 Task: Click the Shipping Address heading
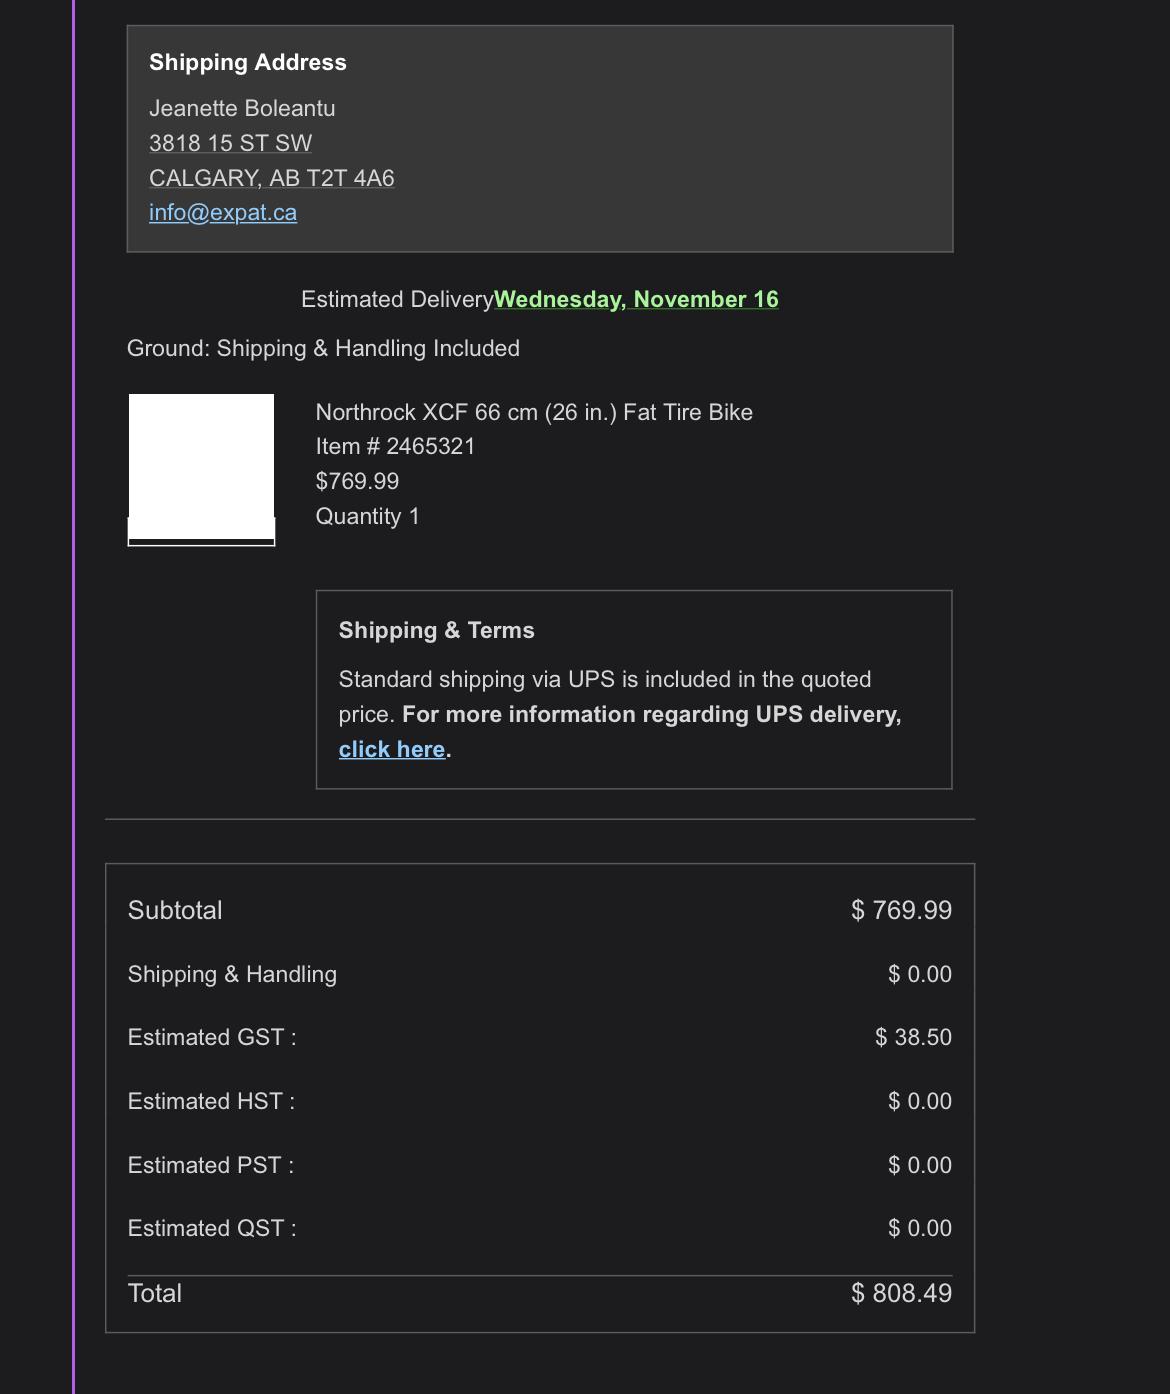(247, 62)
